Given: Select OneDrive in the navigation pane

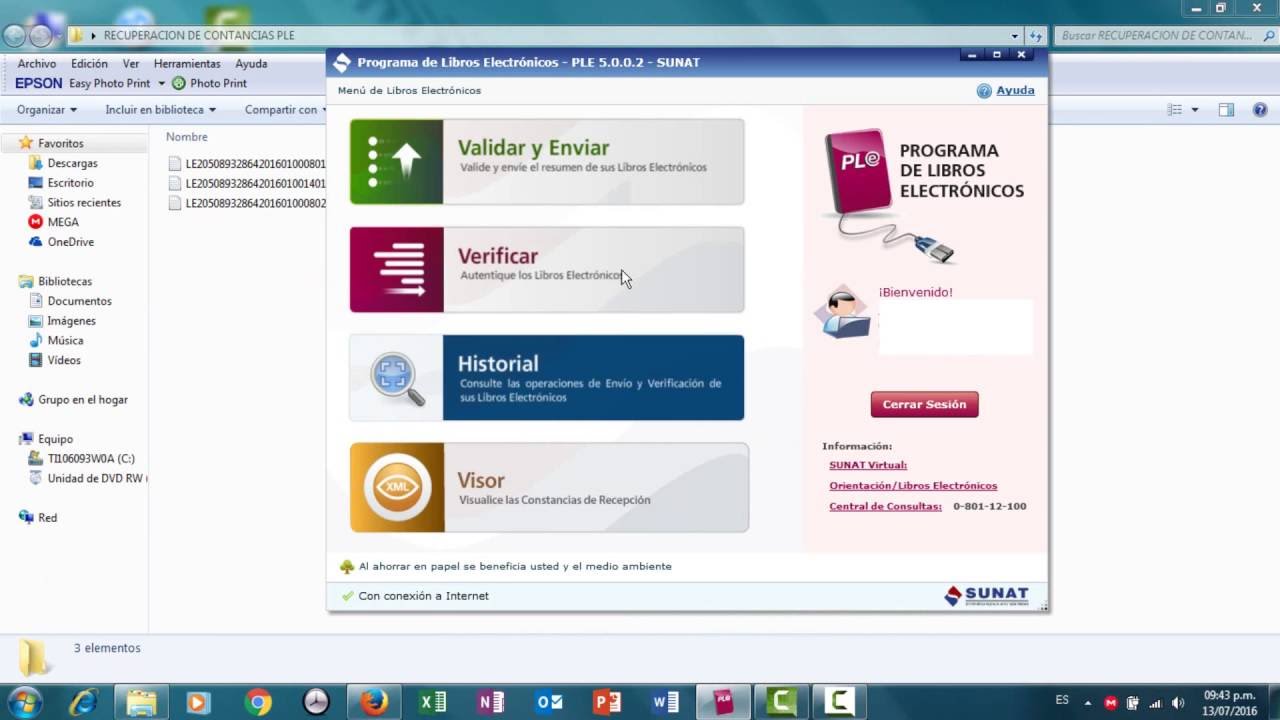Looking at the screenshot, I should click(70, 242).
